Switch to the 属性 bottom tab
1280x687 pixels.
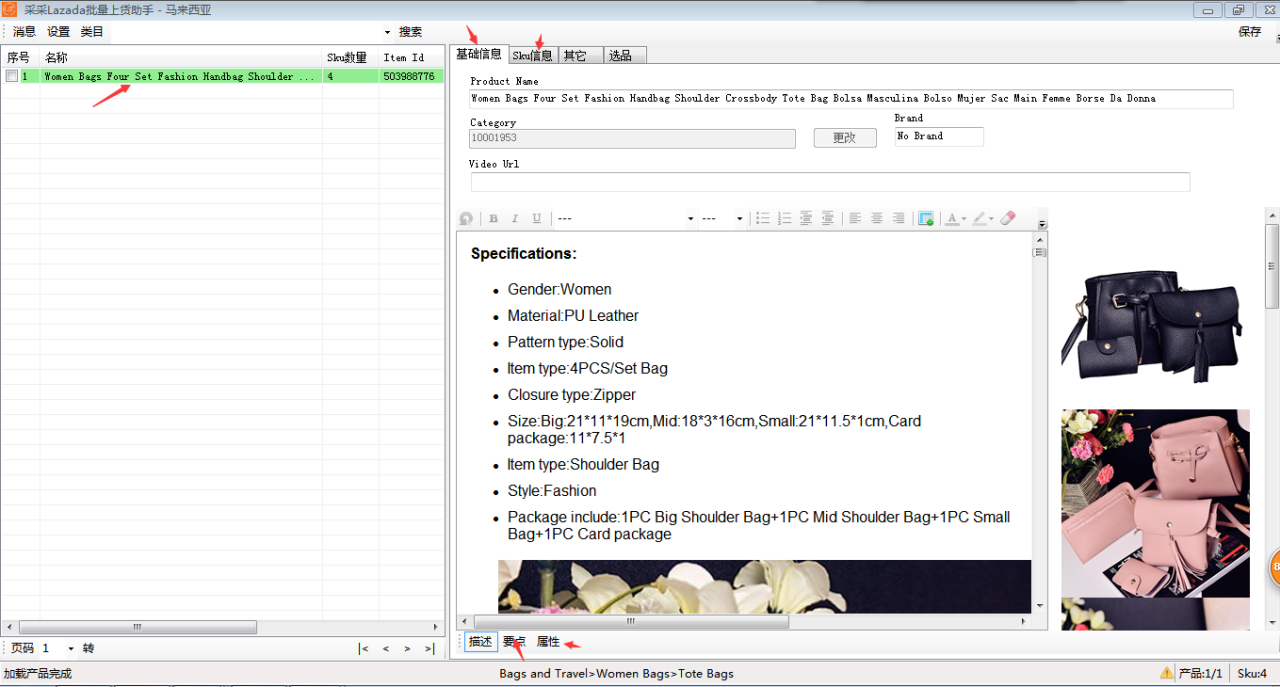pyautogui.click(x=548, y=642)
